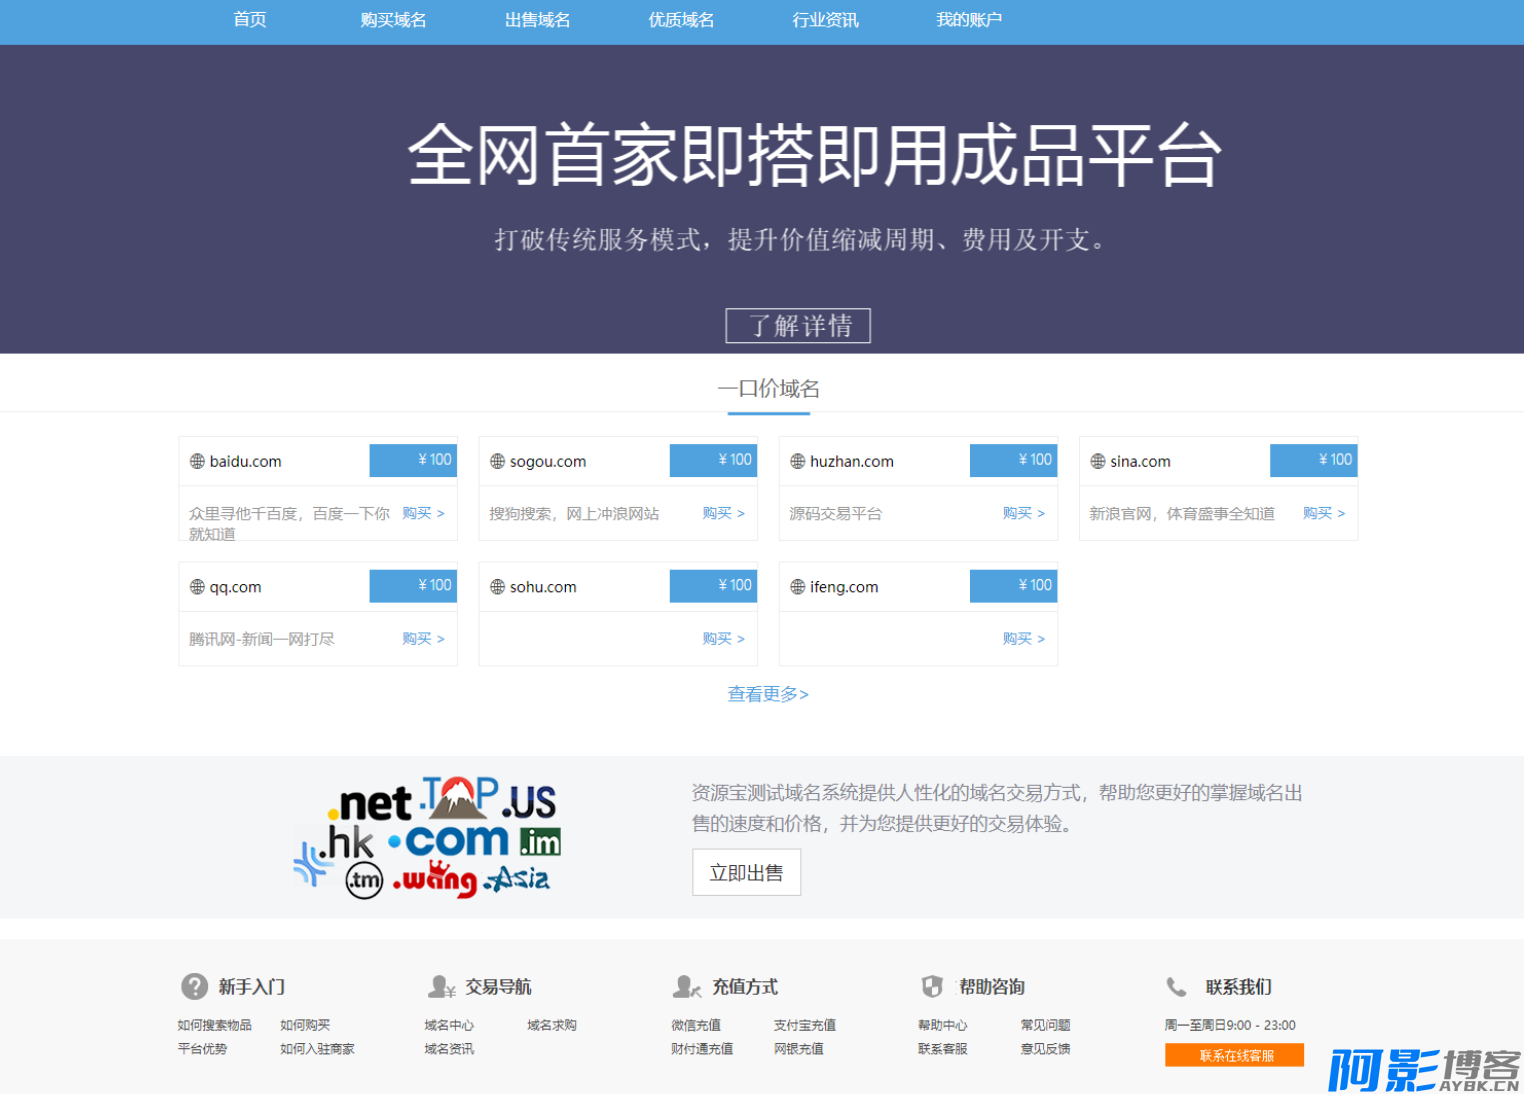This screenshot has height=1094, width=1524.
Task: Open the ifeng.com domain name
Action: (x=844, y=587)
